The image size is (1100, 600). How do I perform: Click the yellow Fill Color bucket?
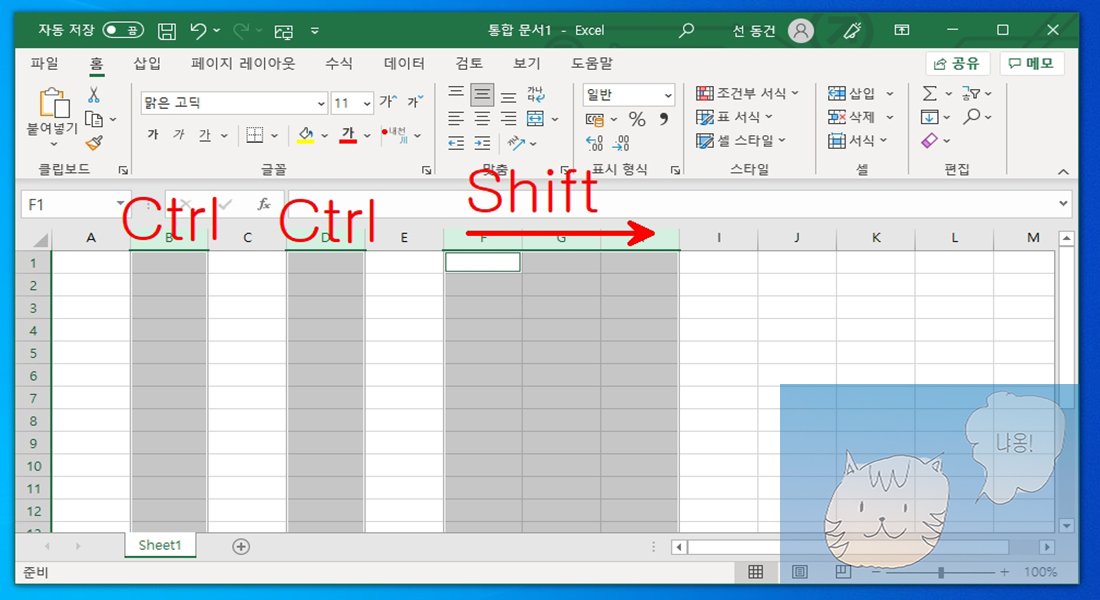305,135
